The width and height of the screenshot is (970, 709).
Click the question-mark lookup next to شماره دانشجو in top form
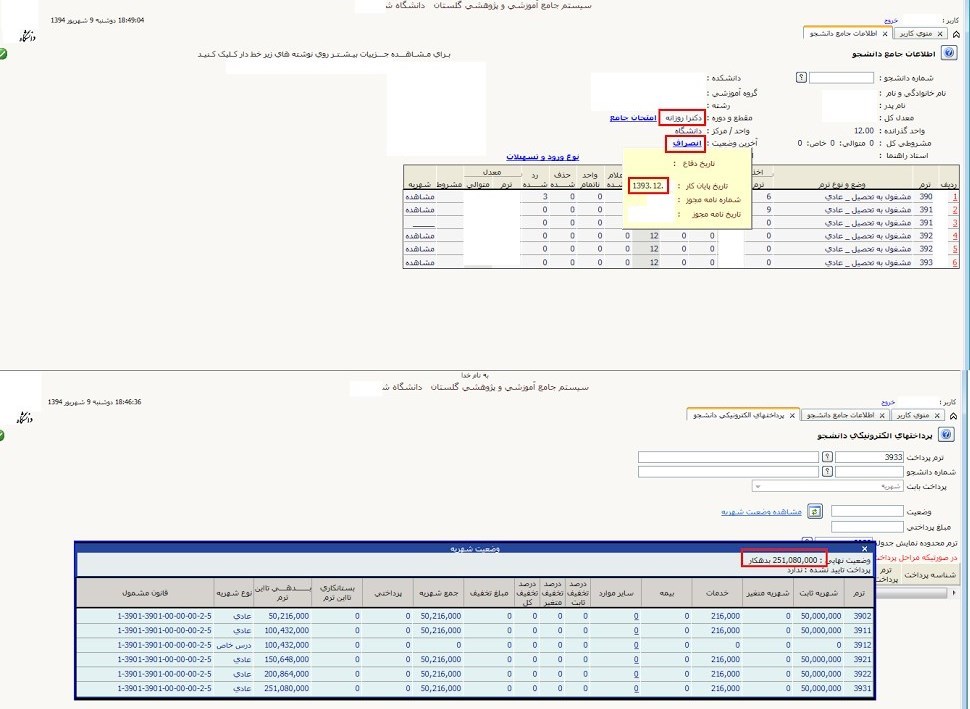click(x=801, y=77)
